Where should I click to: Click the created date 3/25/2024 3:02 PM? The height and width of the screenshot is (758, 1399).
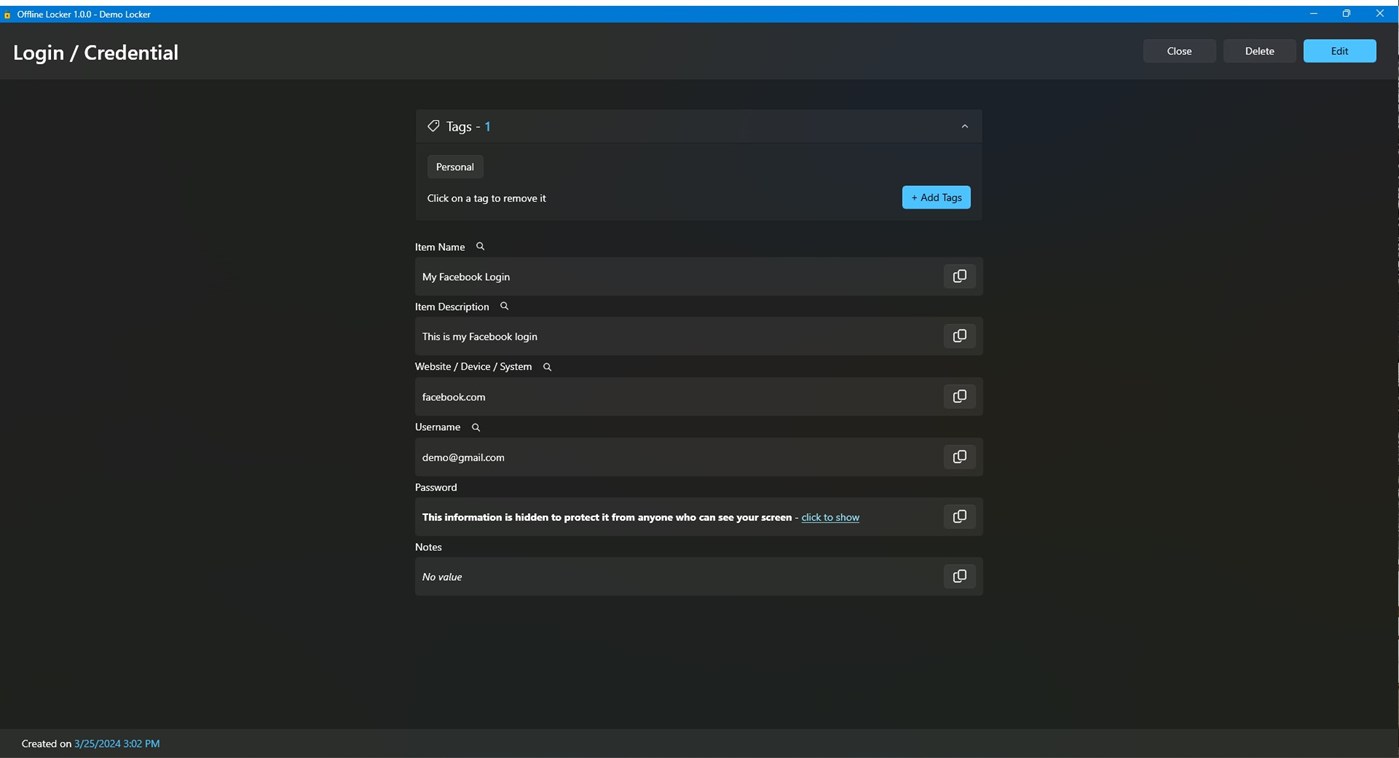pos(117,743)
